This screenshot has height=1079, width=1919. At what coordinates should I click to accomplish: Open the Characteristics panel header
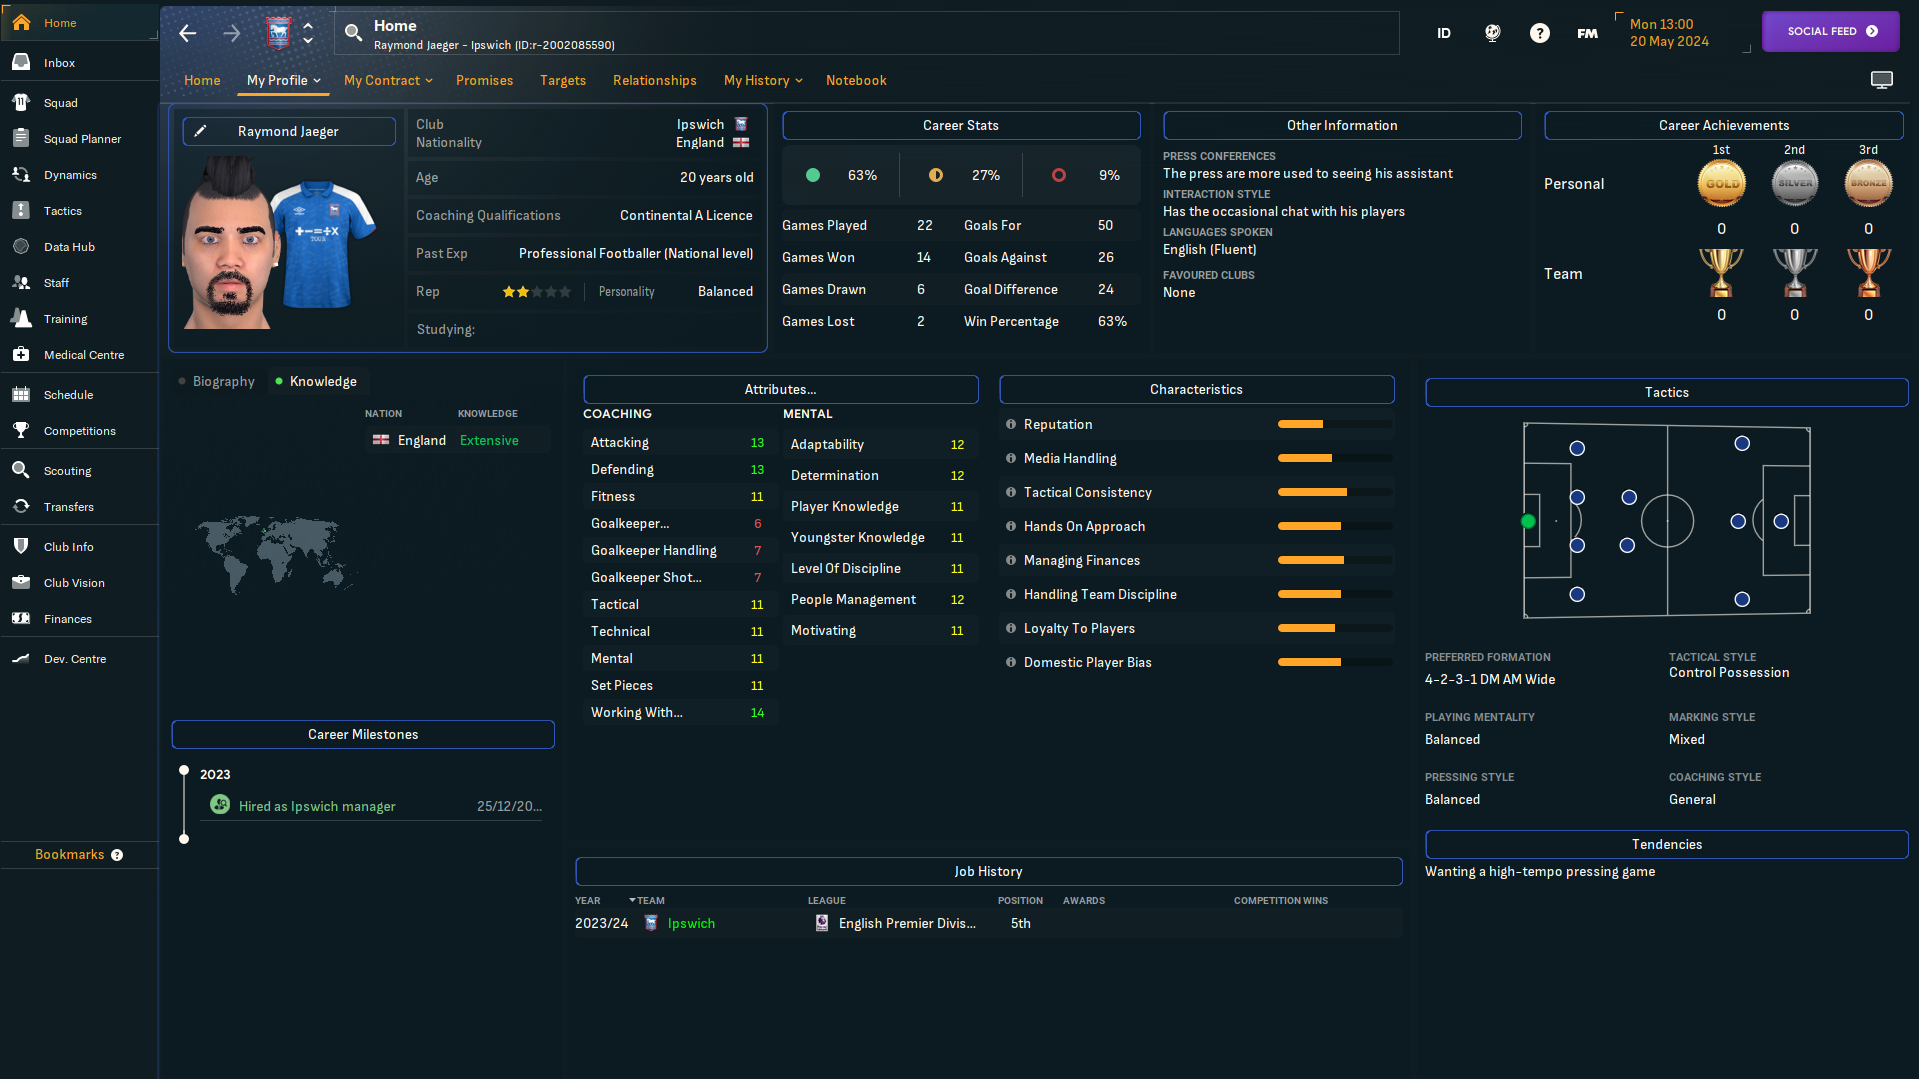click(x=1196, y=389)
